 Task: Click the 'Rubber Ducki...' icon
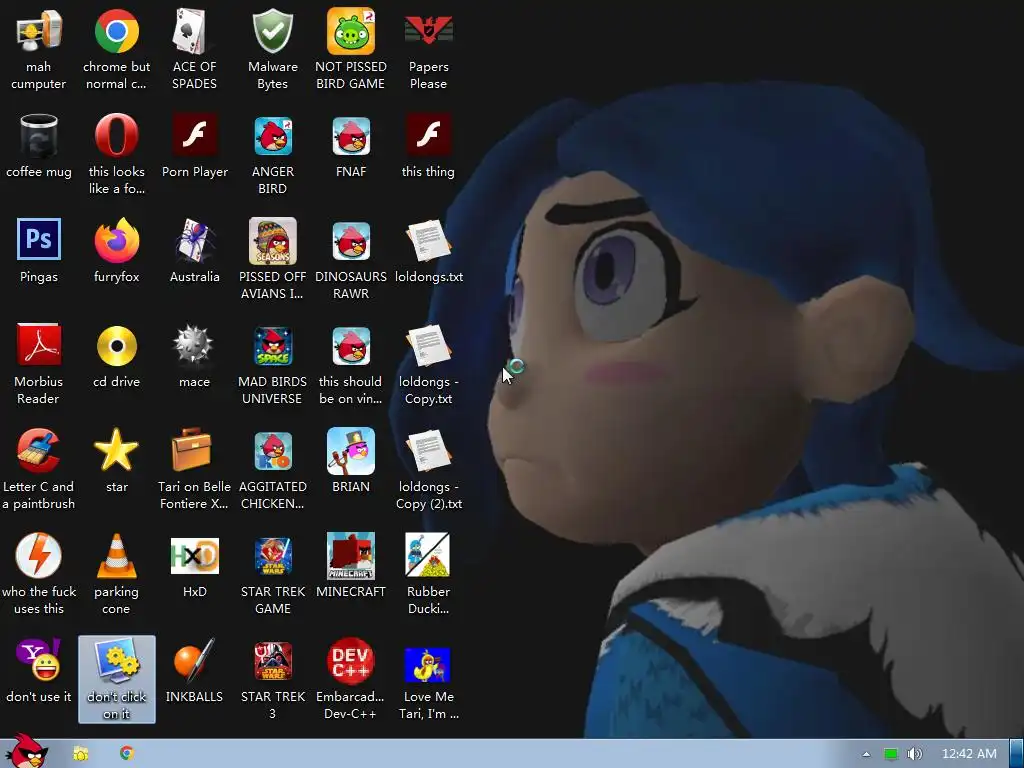click(x=428, y=554)
